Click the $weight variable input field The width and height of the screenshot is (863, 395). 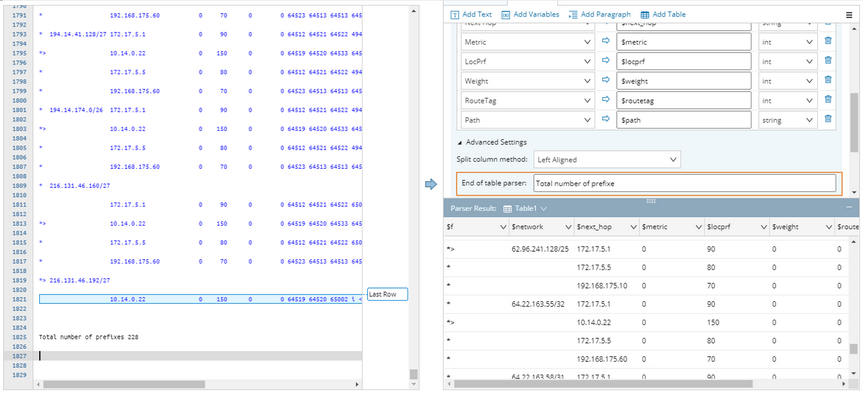pos(684,81)
